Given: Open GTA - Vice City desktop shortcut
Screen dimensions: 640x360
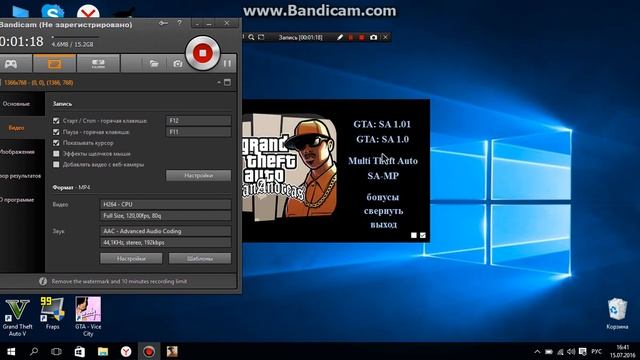Looking at the screenshot, I should point(88,317).
